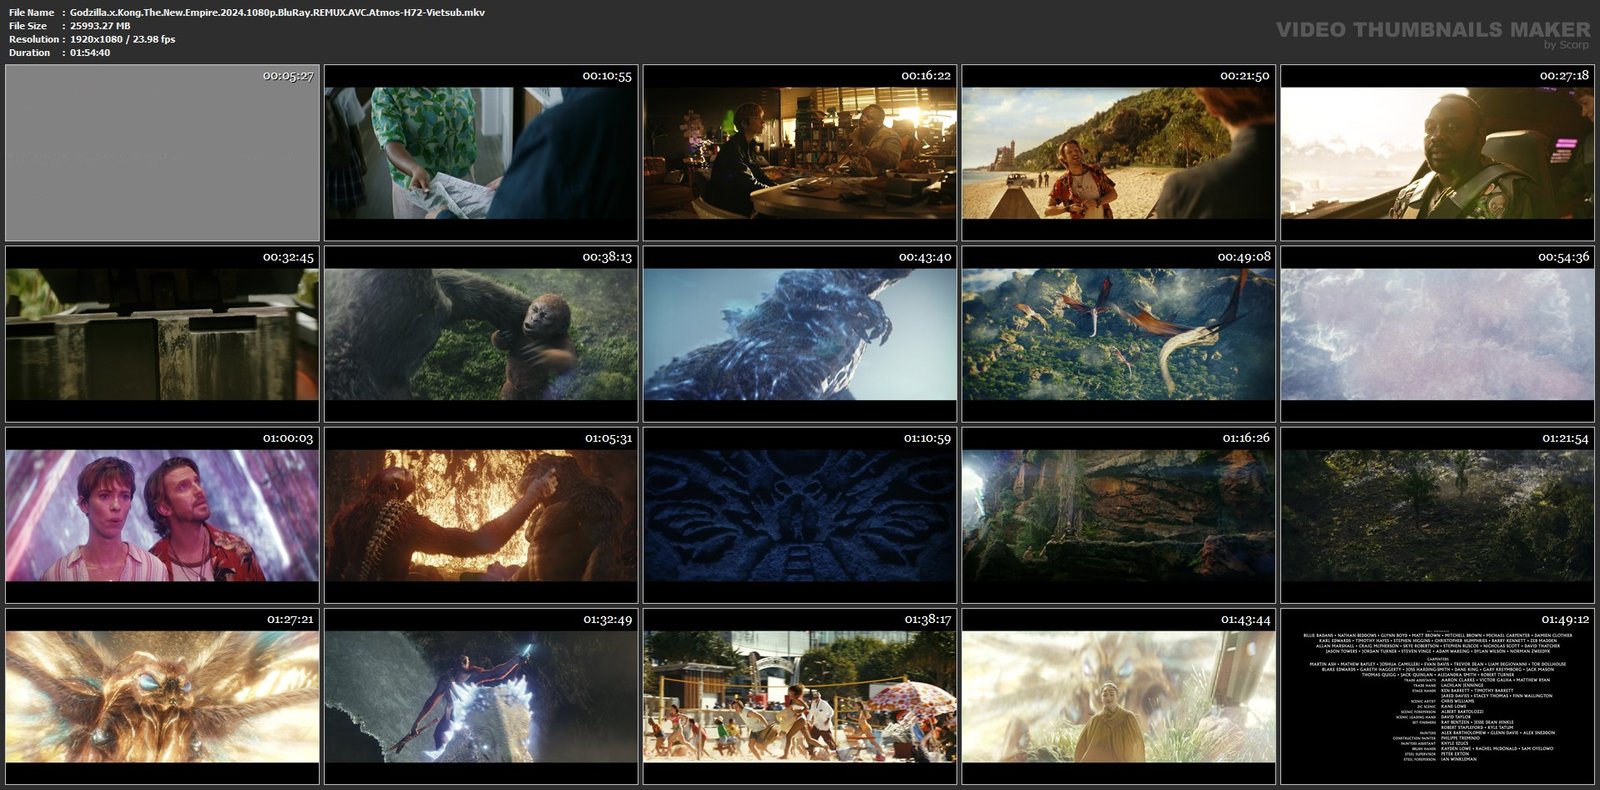Click the flying creatures thumbnail at 00:49:08

pos(1119,334)
